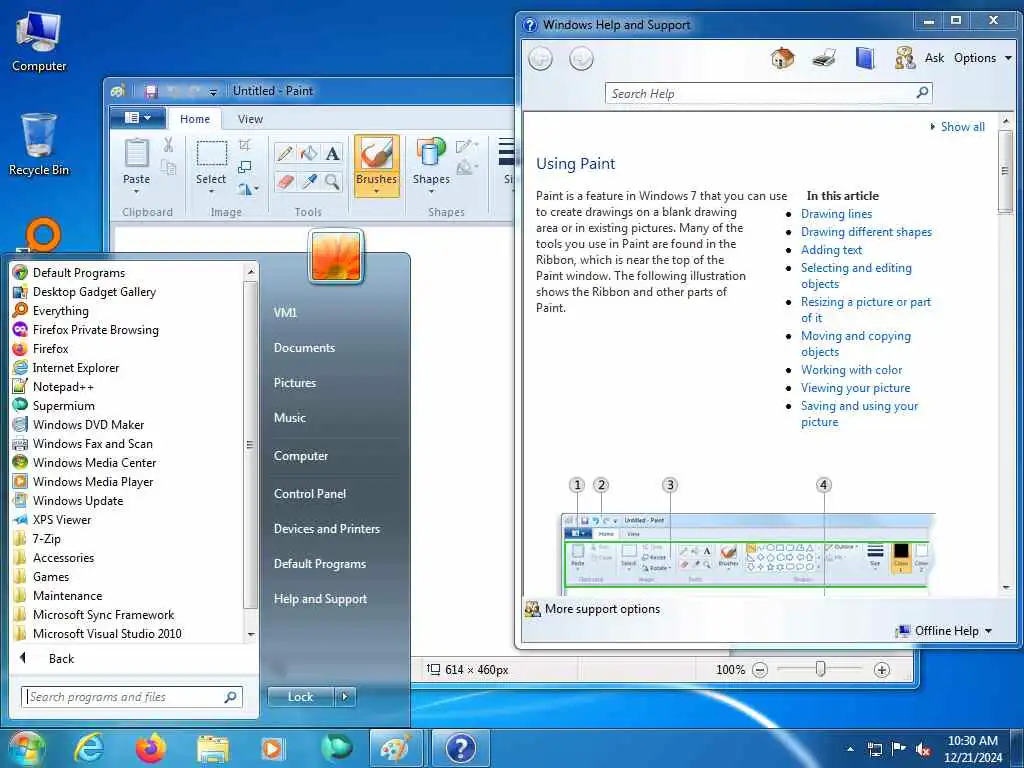Click the Lock button
The height and width of the screenshot is (768, 1024).
pyautogui.click(x=300, y=697)
